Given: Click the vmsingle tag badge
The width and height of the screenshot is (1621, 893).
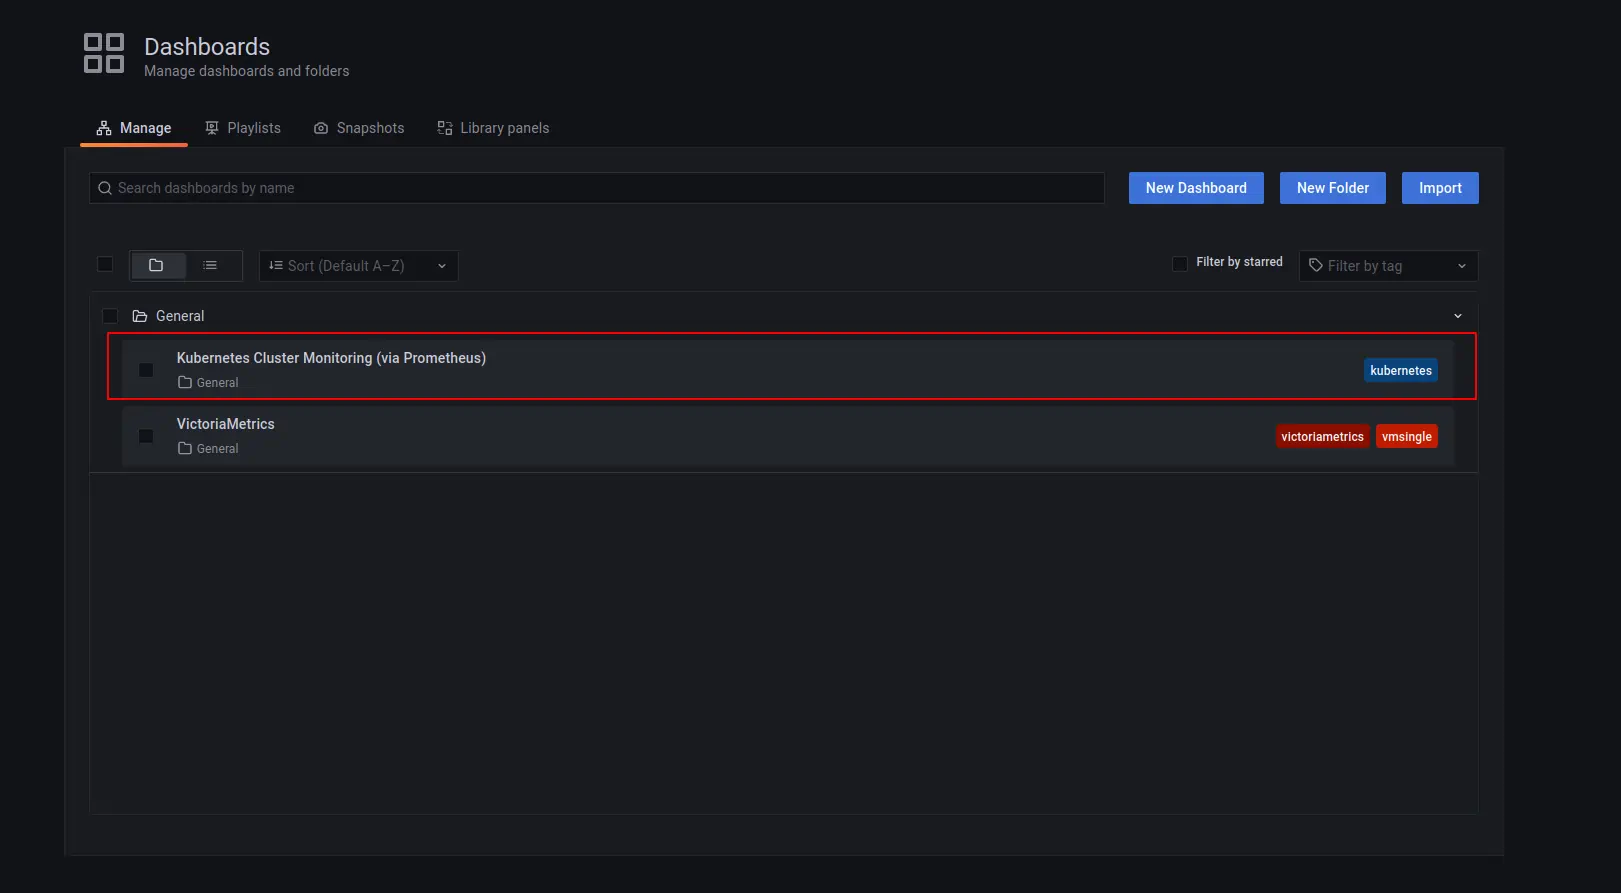Looking at the screenshot, I should pos(1406,437).
